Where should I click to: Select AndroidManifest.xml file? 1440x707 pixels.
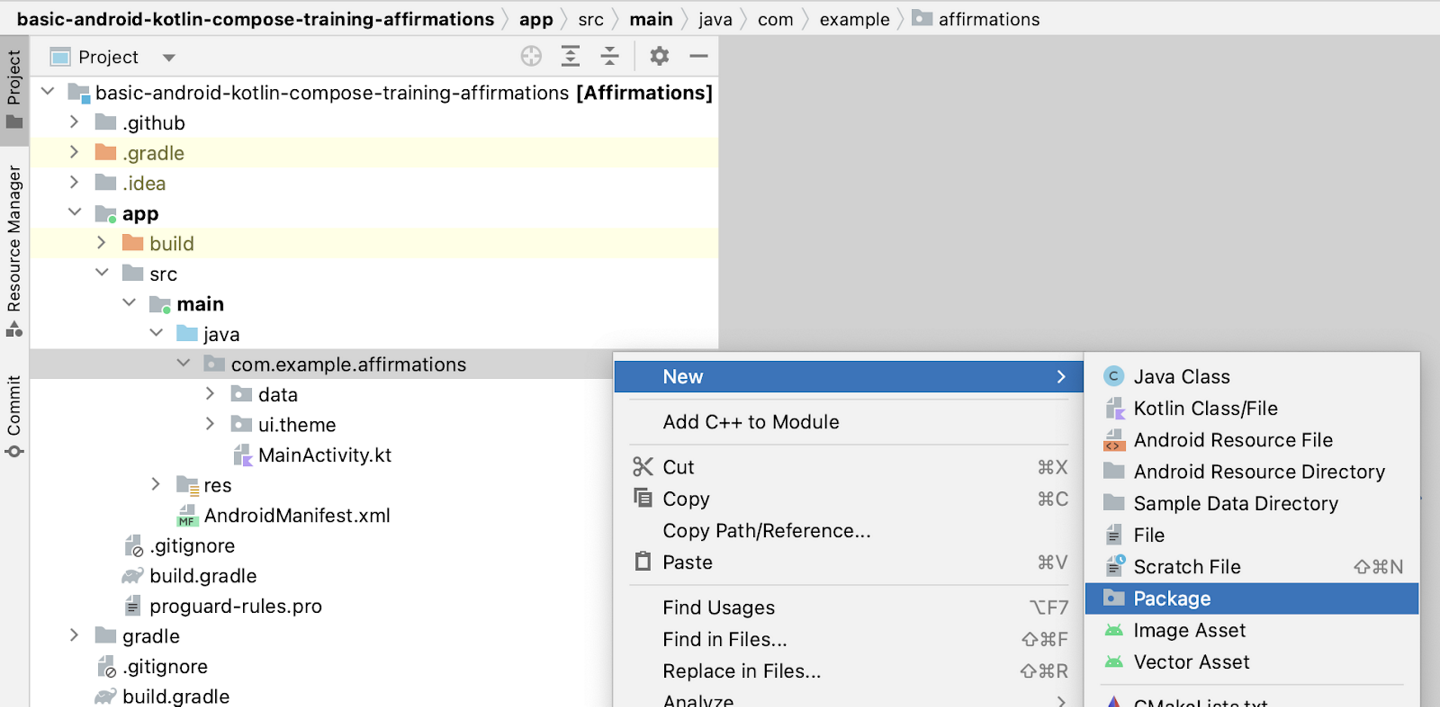(x=296, y=516)
